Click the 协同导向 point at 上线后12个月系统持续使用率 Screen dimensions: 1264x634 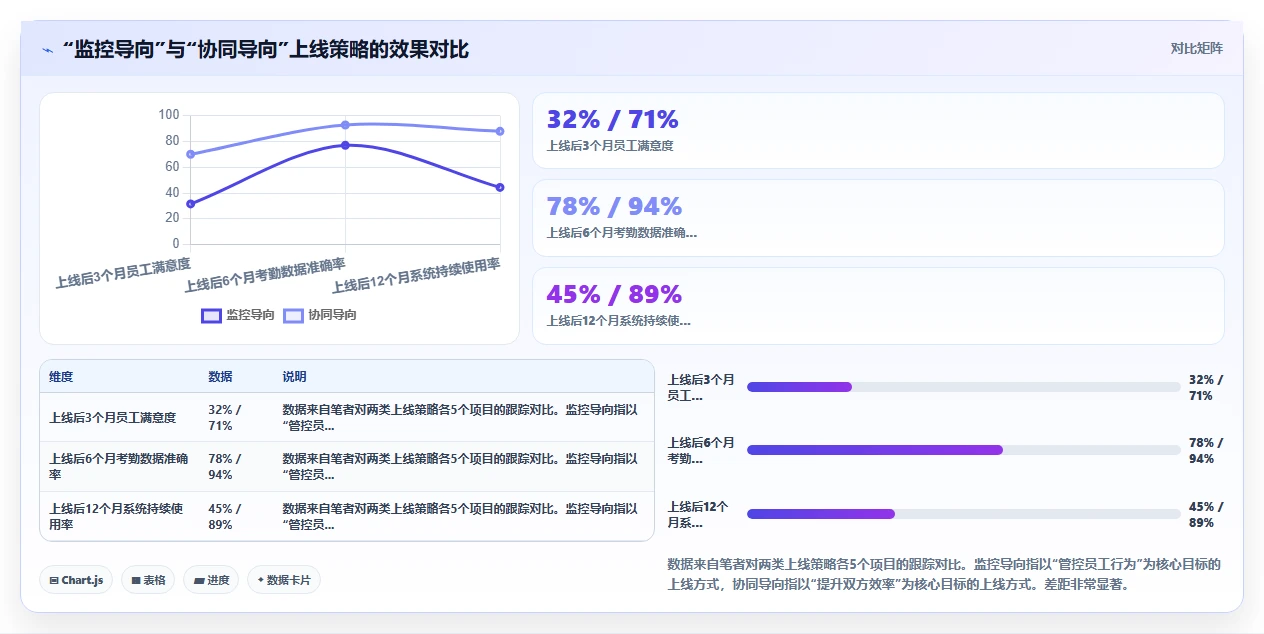(500, 131)
